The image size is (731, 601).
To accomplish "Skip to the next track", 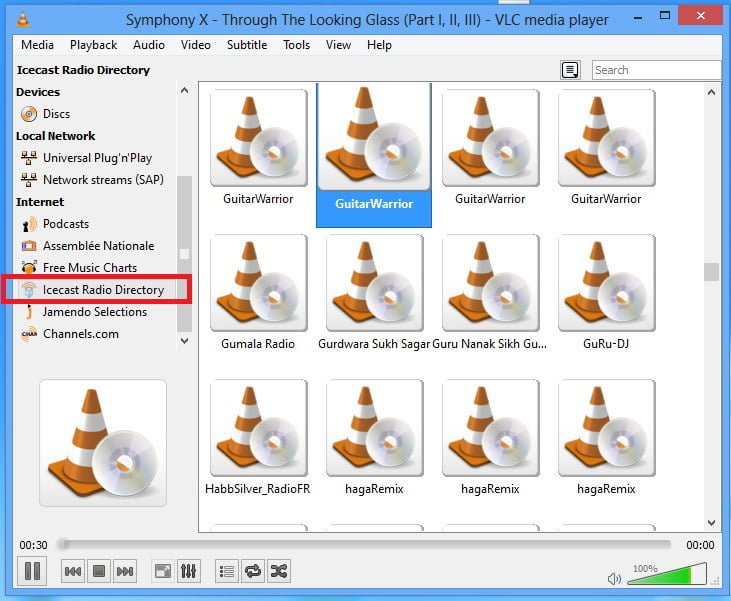I will point(125,571).
